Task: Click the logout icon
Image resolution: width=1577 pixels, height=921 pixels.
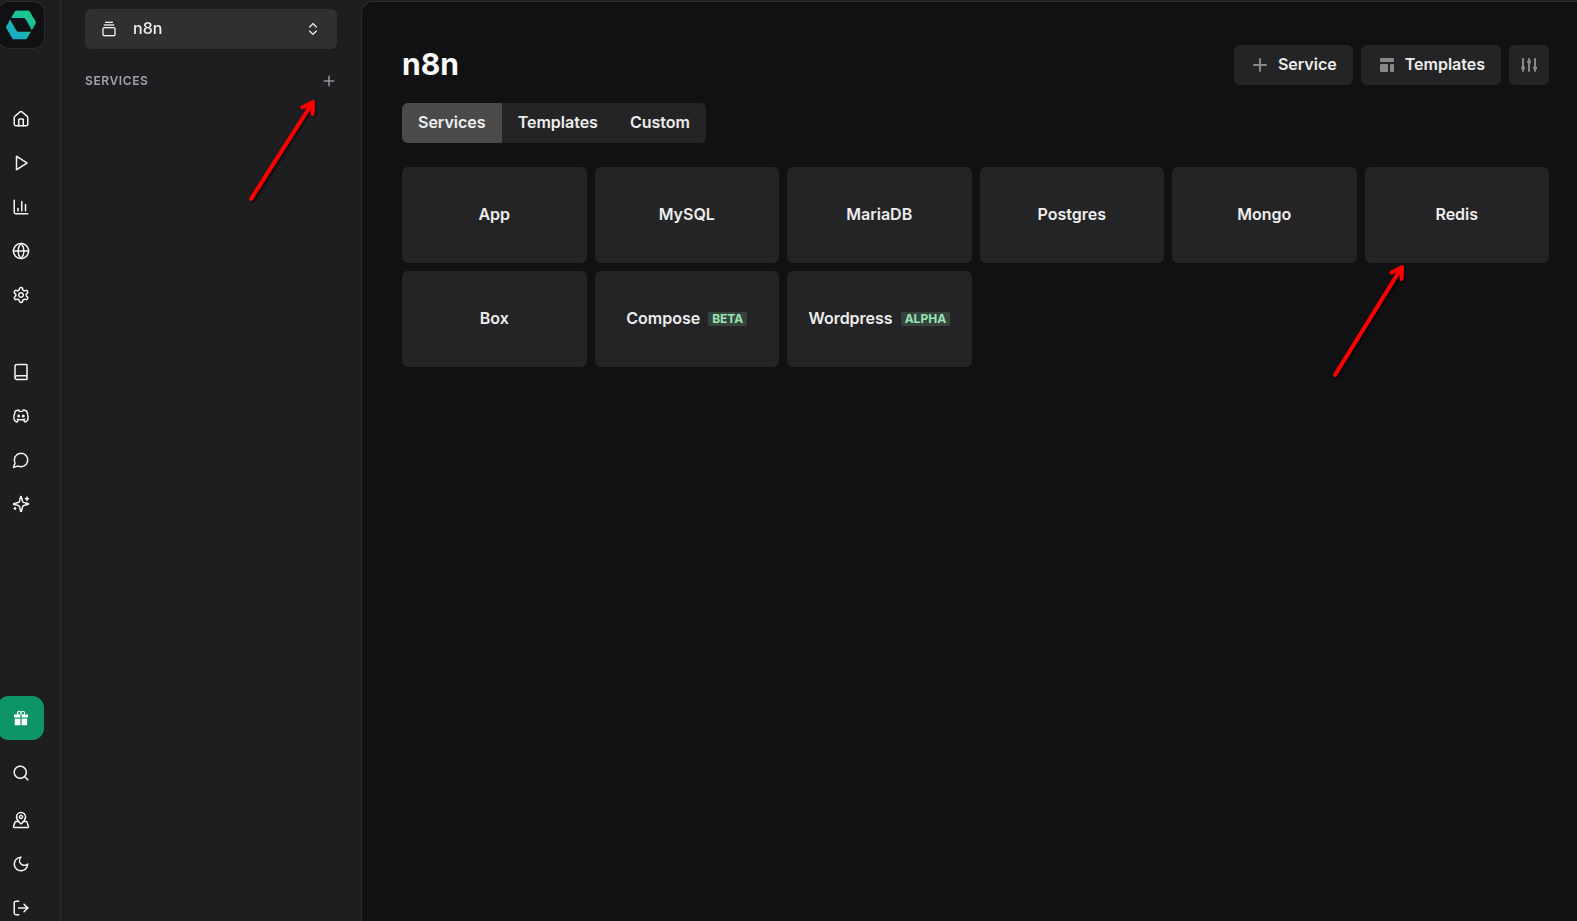Action: [21, 908]
